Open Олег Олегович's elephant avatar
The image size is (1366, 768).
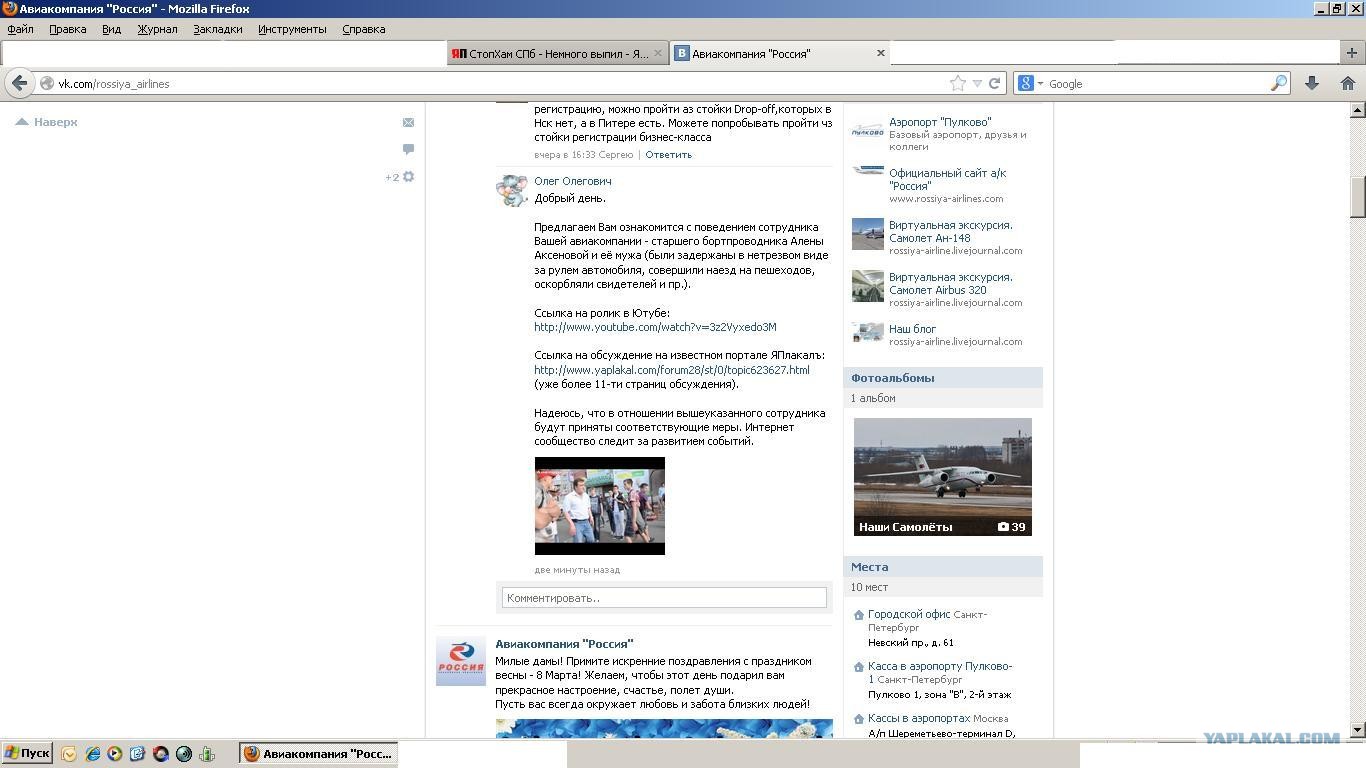pyautogui.click(x=512, y=190)
